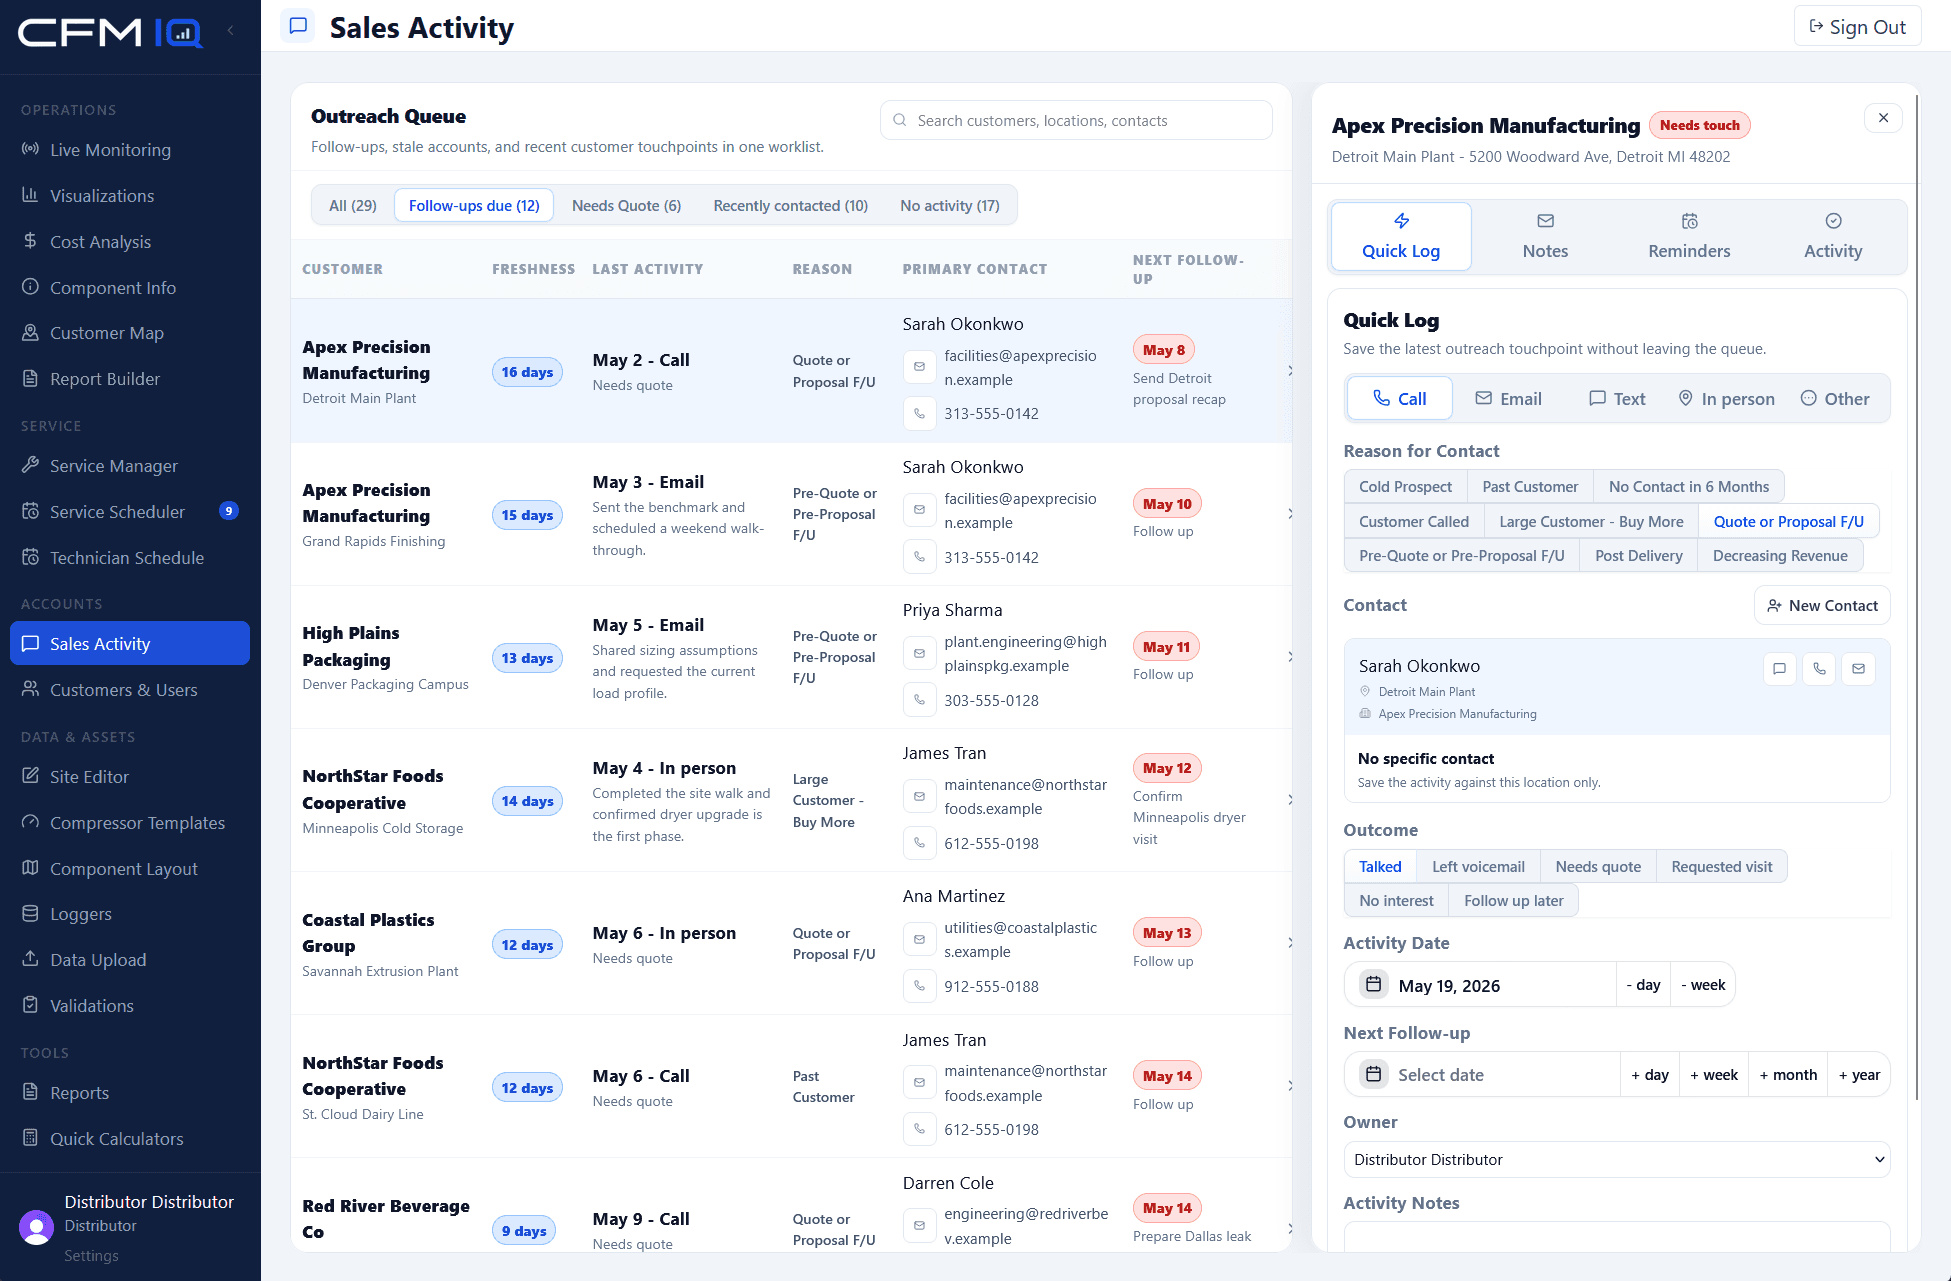Add one week to Next Follow-up

(1713, 1074)
